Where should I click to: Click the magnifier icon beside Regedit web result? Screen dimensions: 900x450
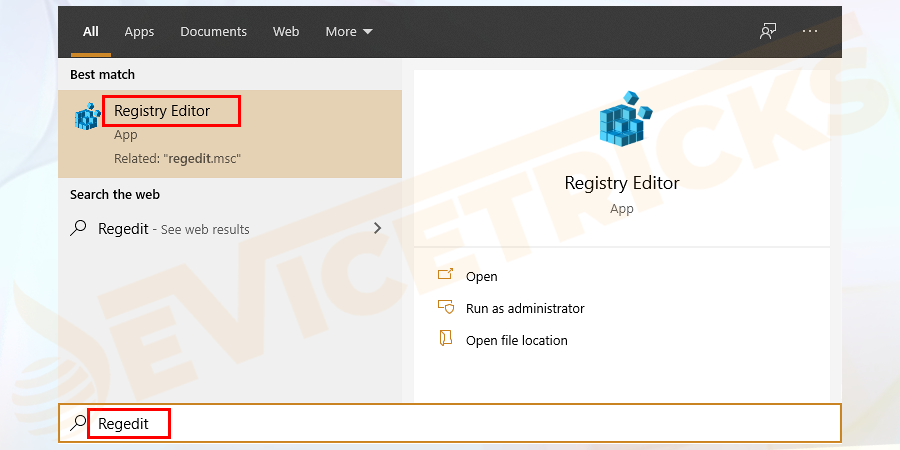pyautogui.click(x=78, y=228)
